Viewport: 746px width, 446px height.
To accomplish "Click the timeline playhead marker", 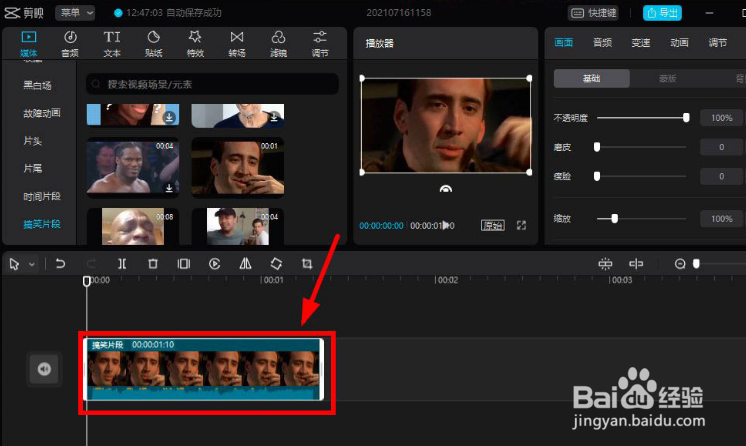I will coord(87,281).
